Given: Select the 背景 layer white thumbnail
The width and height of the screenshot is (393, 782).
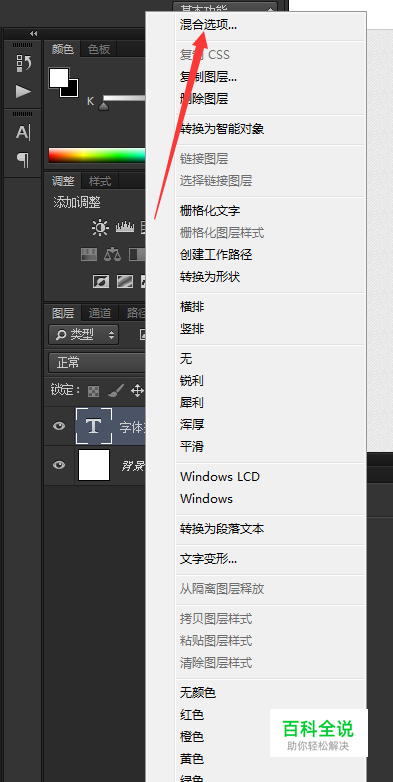Looking at the screenshot, I should 94,465.
